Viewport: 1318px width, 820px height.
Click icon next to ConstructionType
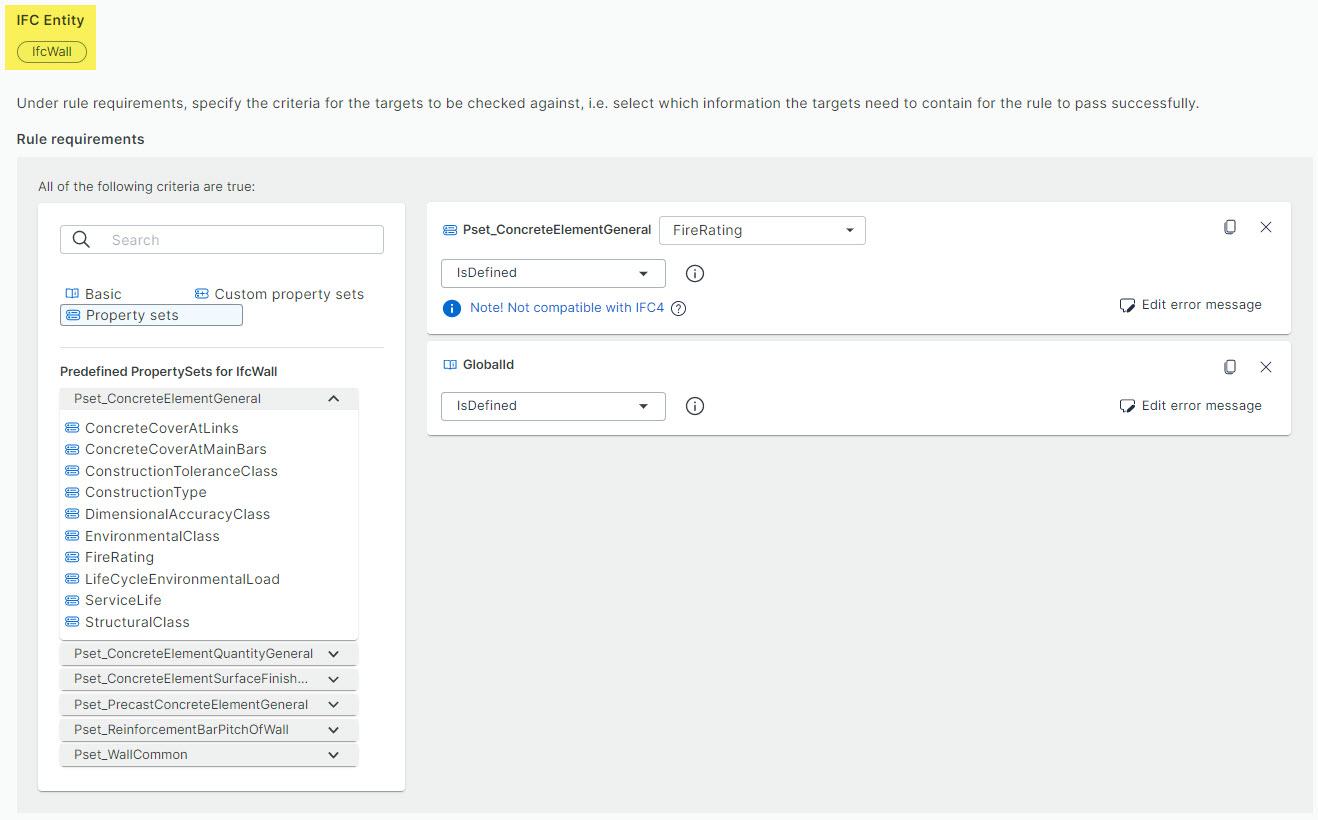click(x=72, y=492)
